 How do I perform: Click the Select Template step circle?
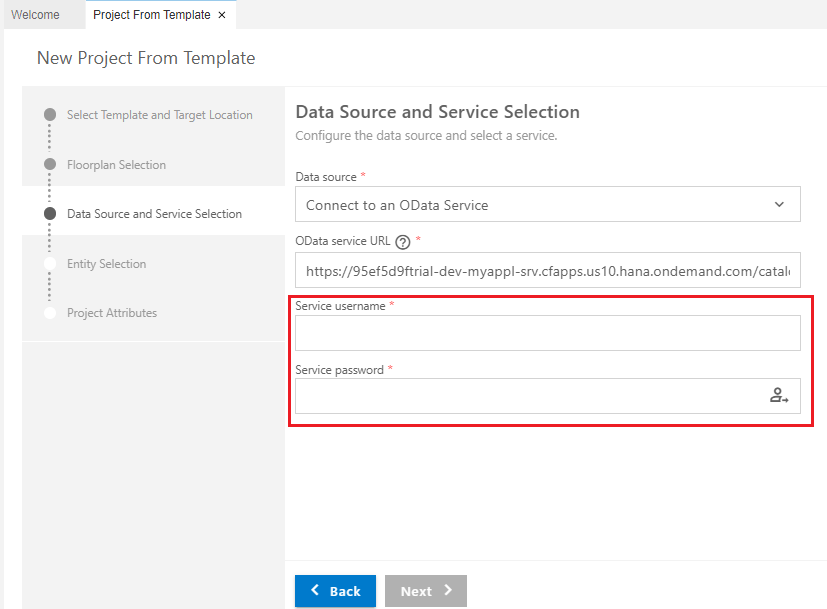49,114
